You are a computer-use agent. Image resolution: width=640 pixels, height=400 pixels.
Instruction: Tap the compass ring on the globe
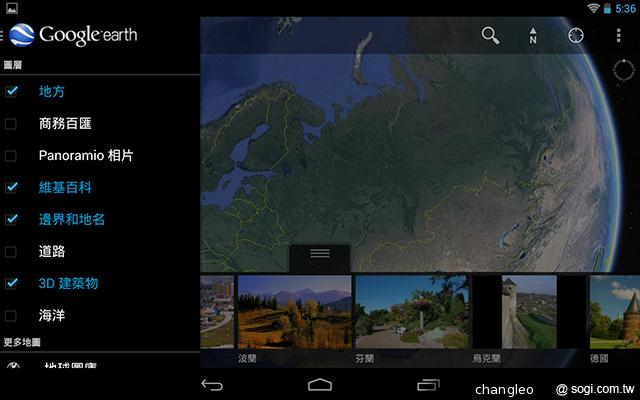pos(624,70)
